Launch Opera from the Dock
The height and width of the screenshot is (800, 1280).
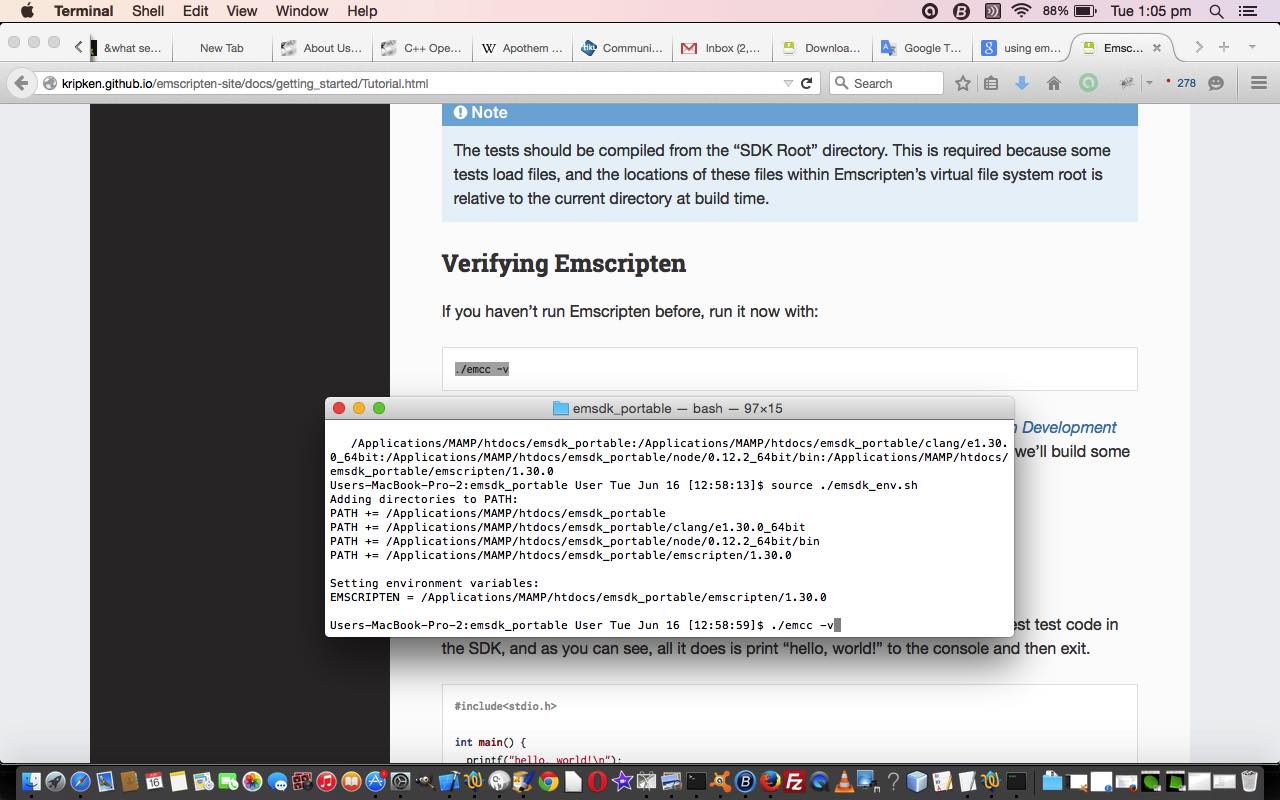(597, 782)
